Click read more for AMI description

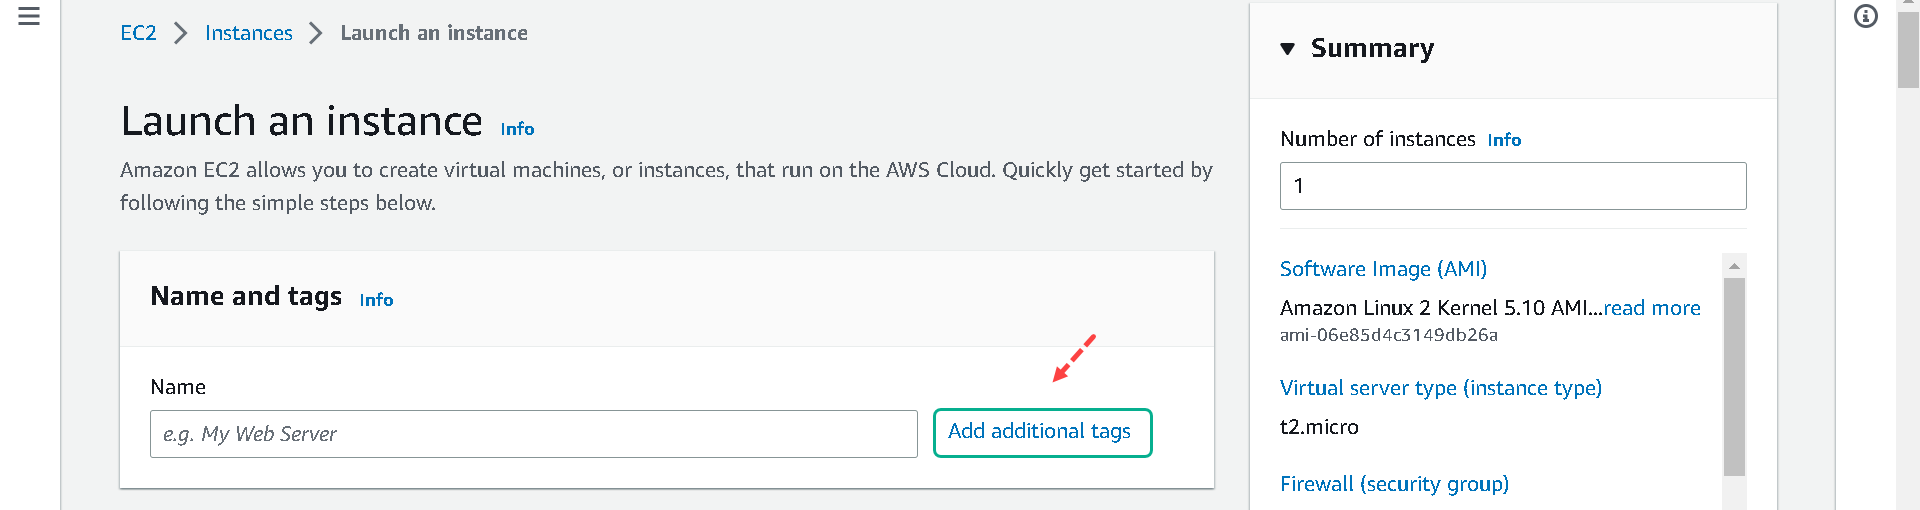(1652, 308)
